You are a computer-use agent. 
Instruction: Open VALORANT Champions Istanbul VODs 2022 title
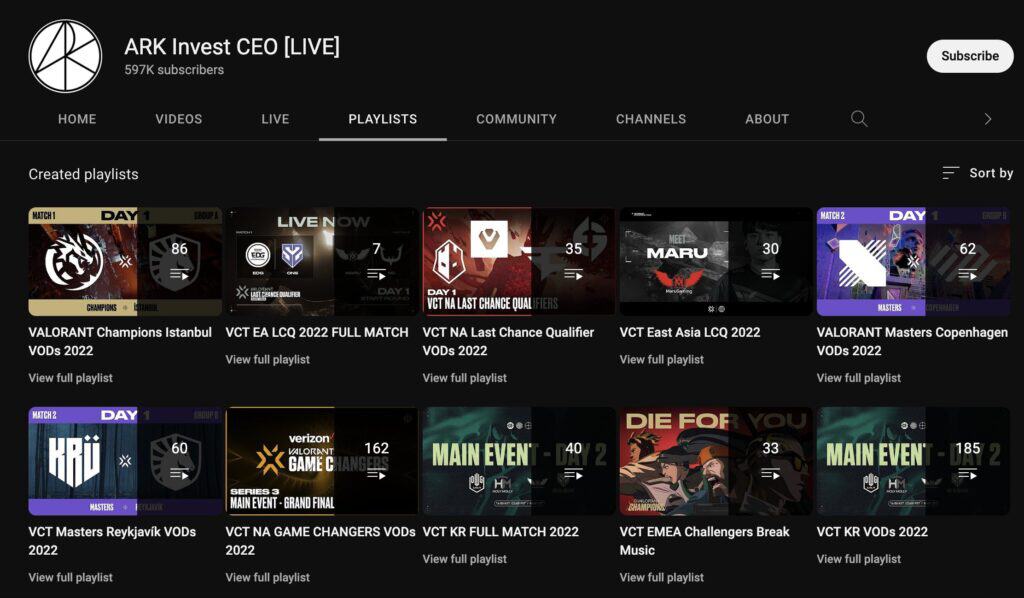pos(120,341)
